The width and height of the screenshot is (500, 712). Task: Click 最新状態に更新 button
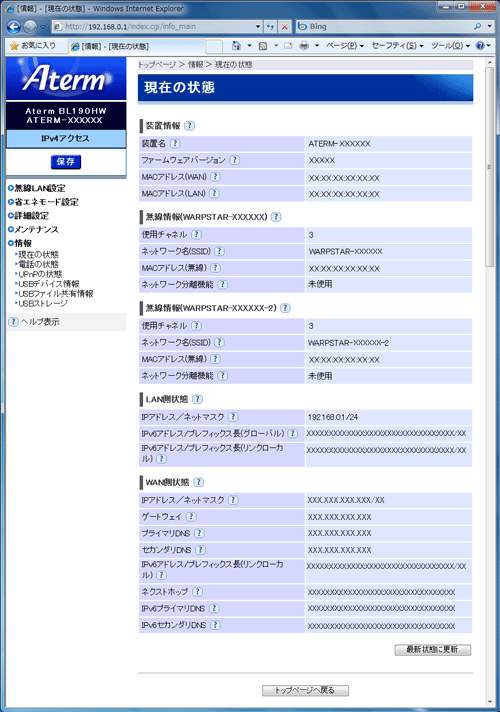click(x=432, y=650)
